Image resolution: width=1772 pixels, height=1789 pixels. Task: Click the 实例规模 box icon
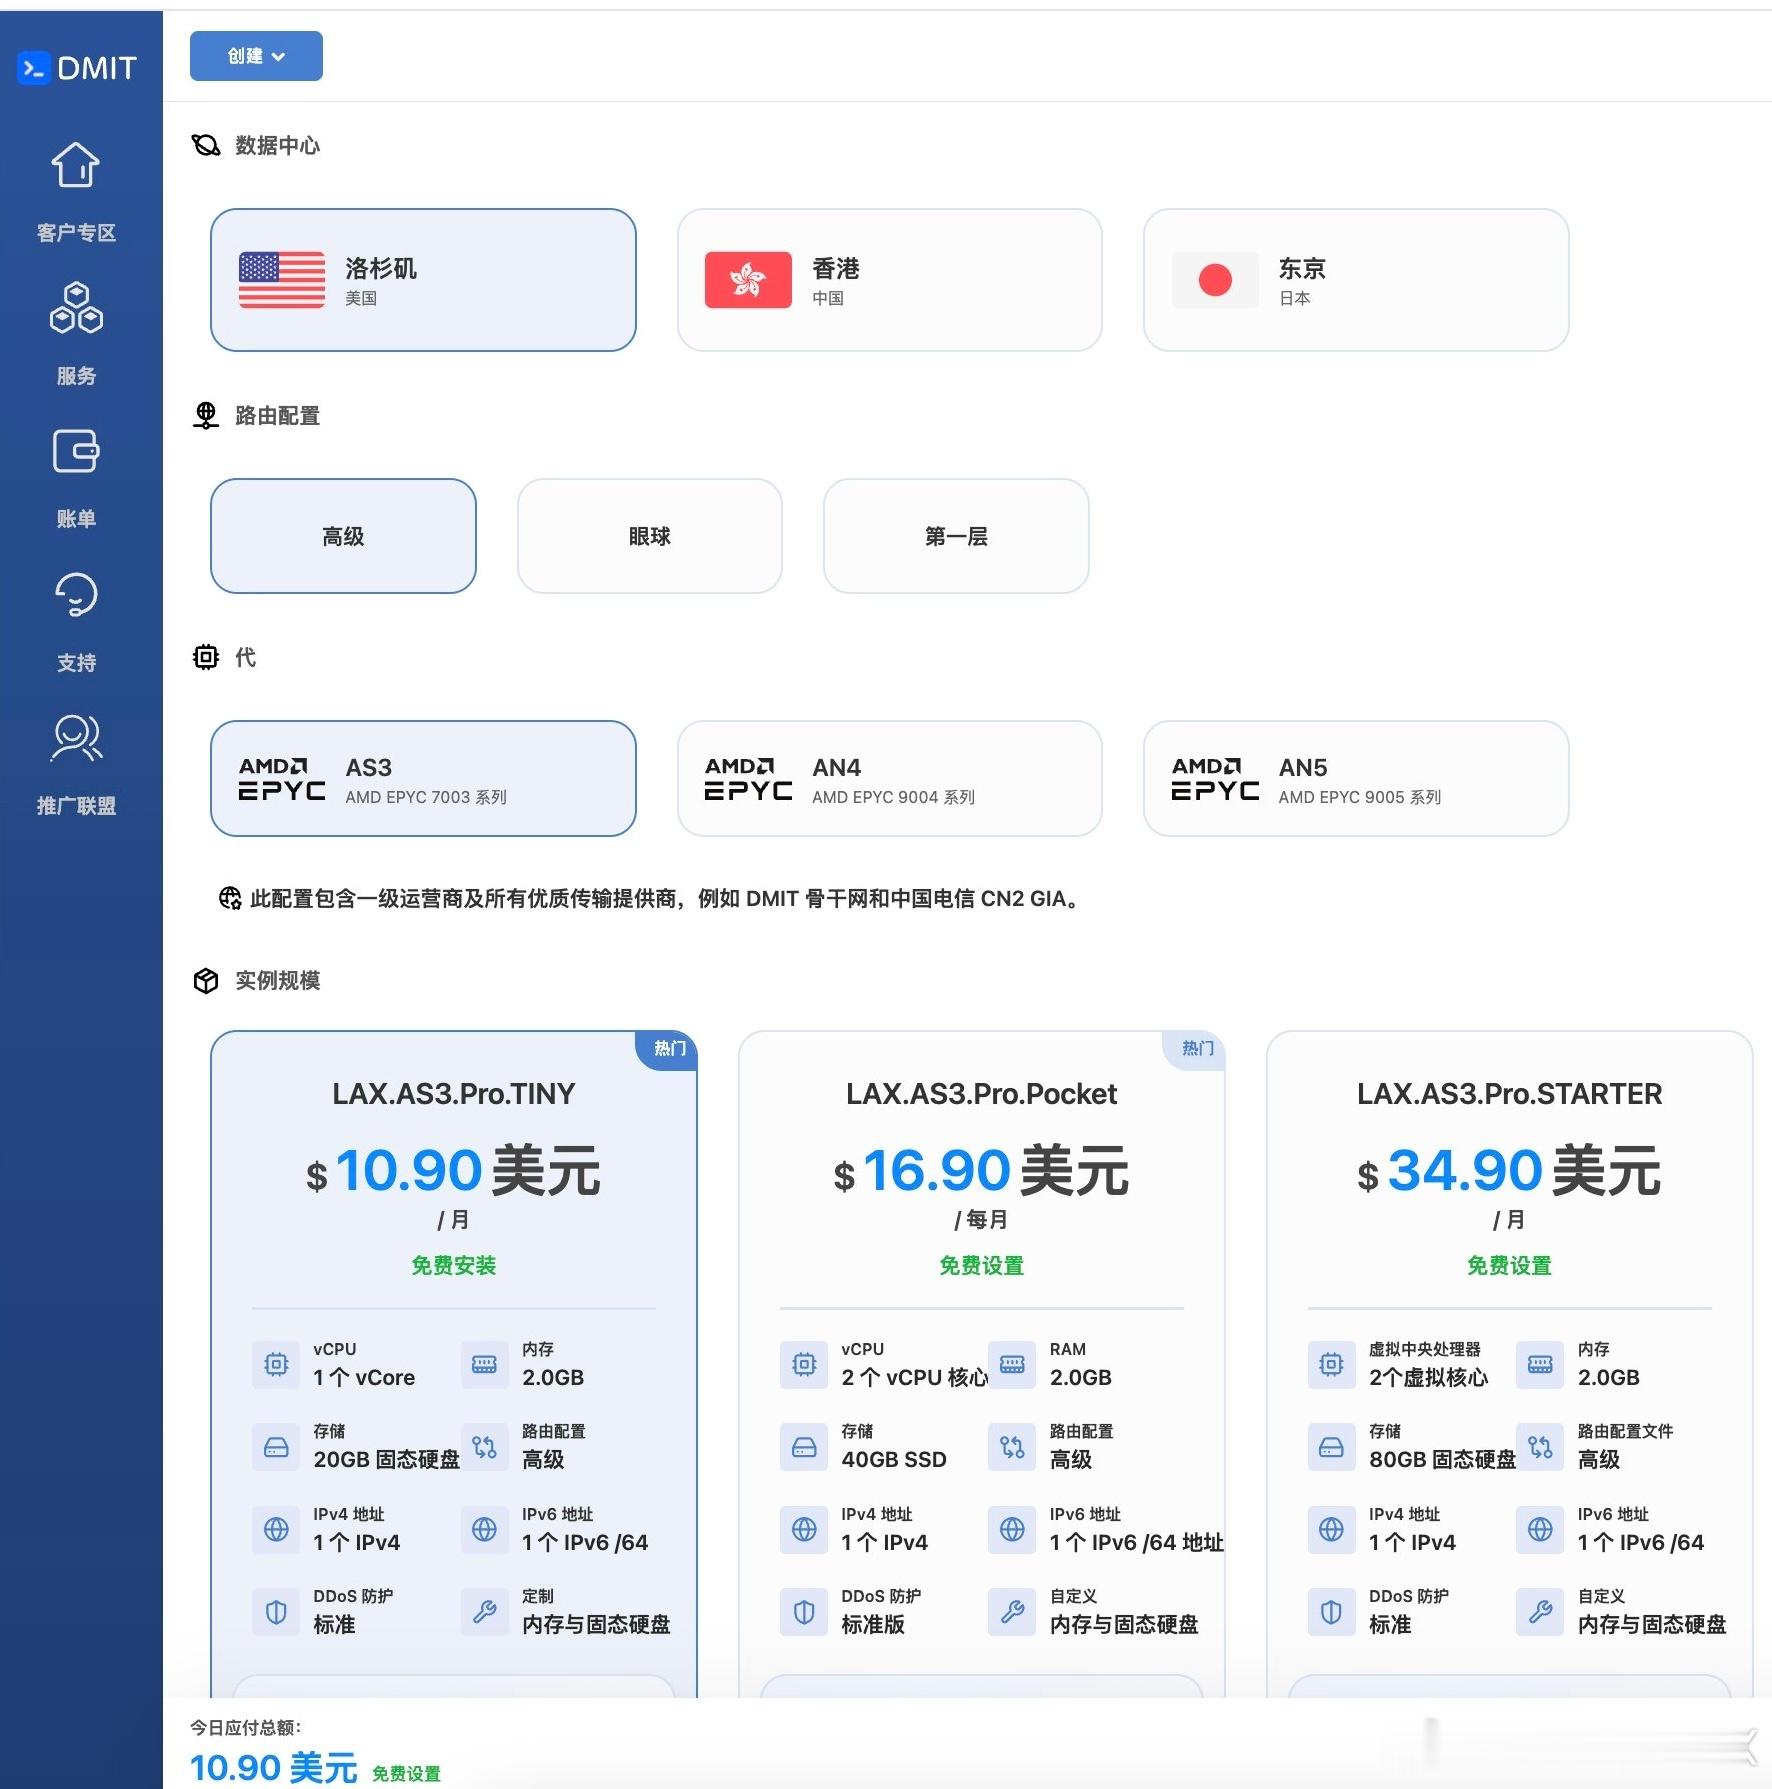pos(206,981)
